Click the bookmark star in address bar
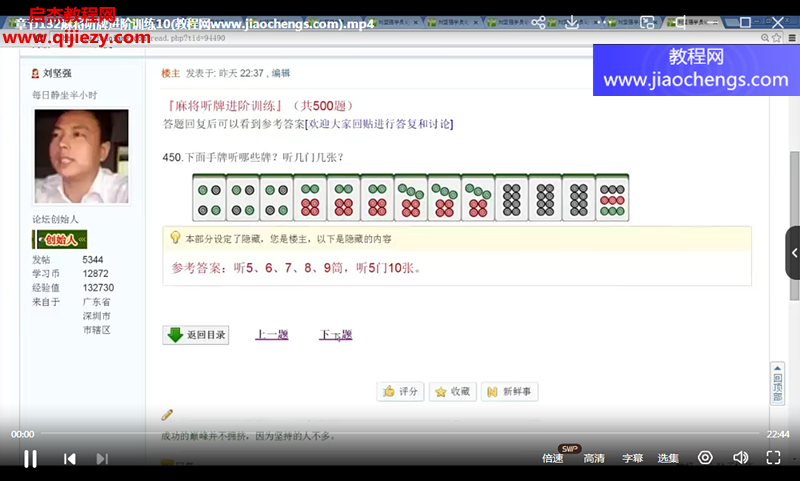 click(x=777, y=38)
